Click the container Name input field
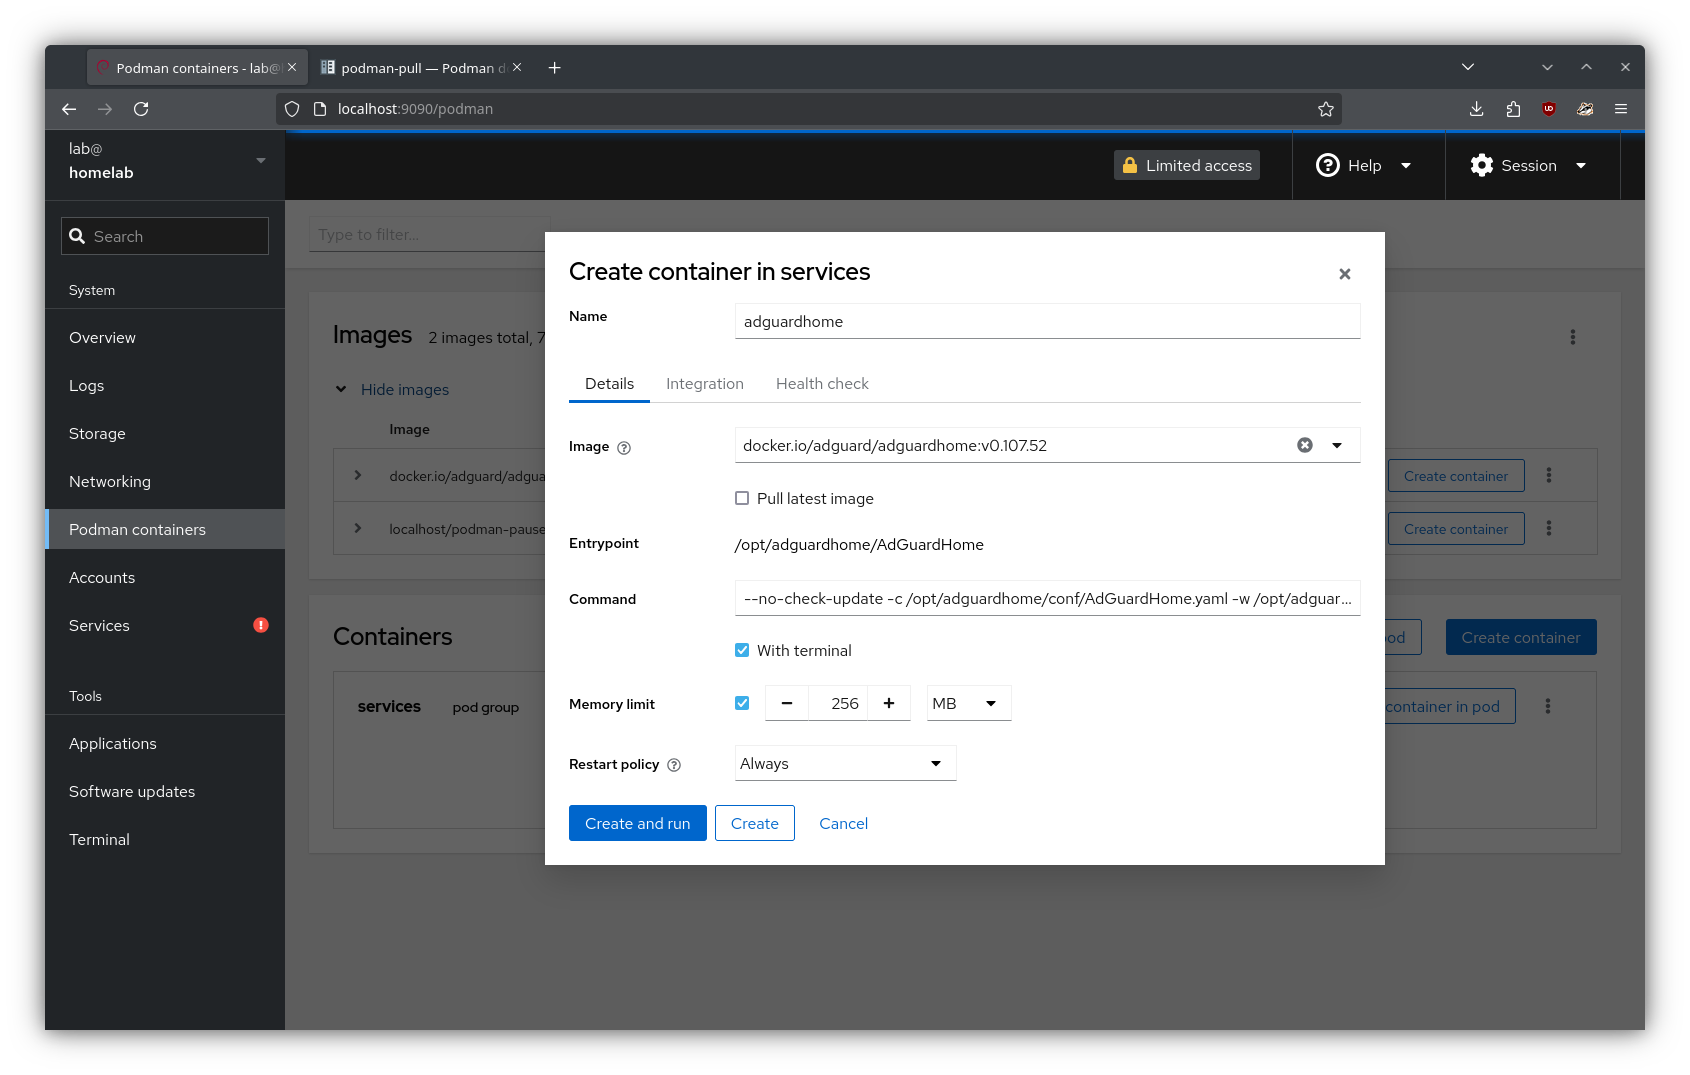The image size is (1690, 1075). click(1047, 321)
